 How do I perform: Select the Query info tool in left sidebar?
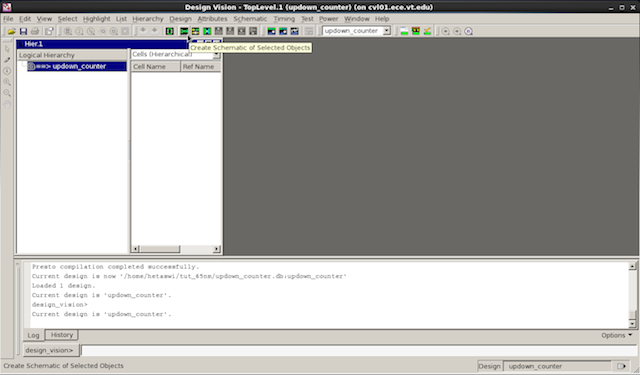click(x=7, y=71)
